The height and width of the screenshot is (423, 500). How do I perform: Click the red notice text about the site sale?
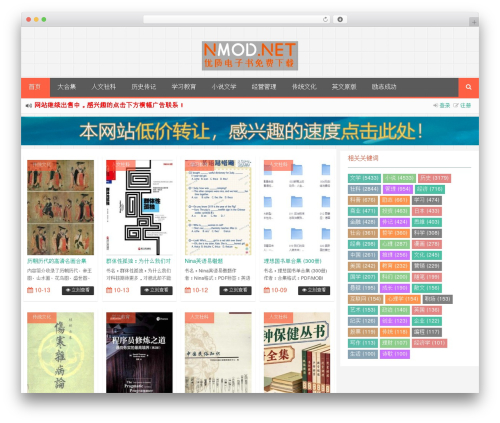(109, 105)
